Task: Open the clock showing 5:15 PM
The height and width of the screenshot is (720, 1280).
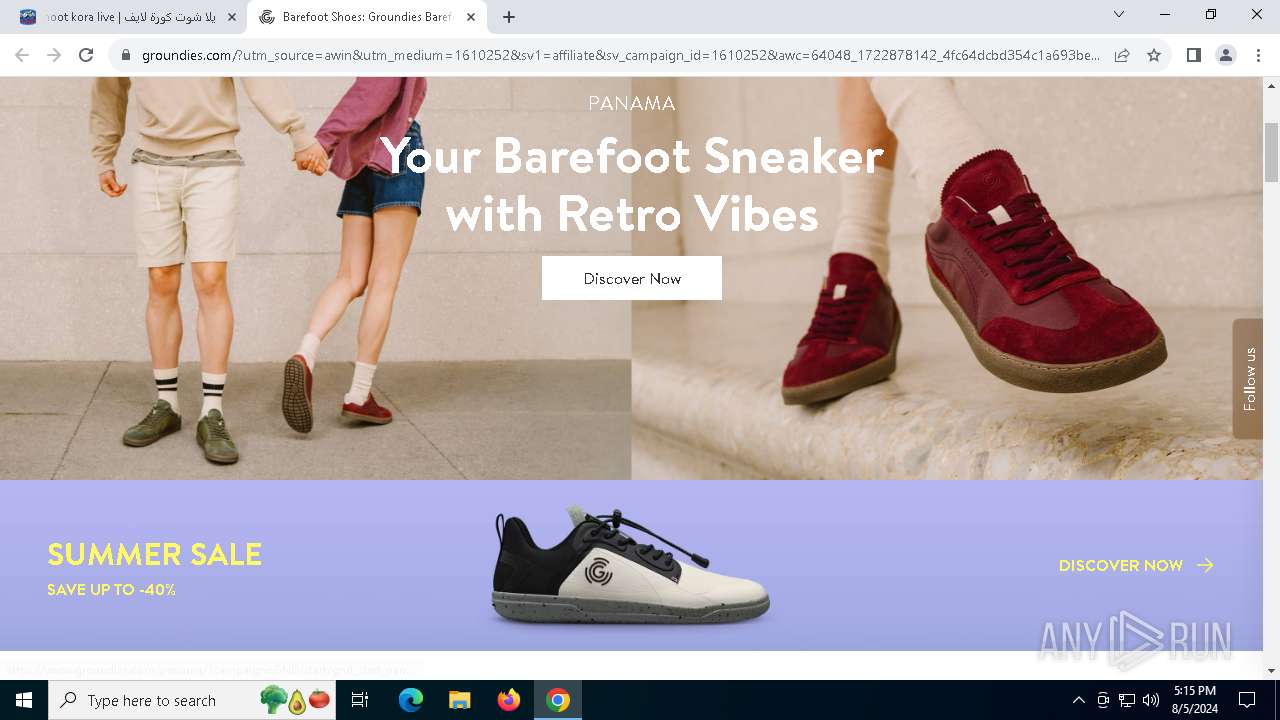Action: [1195, 700]
